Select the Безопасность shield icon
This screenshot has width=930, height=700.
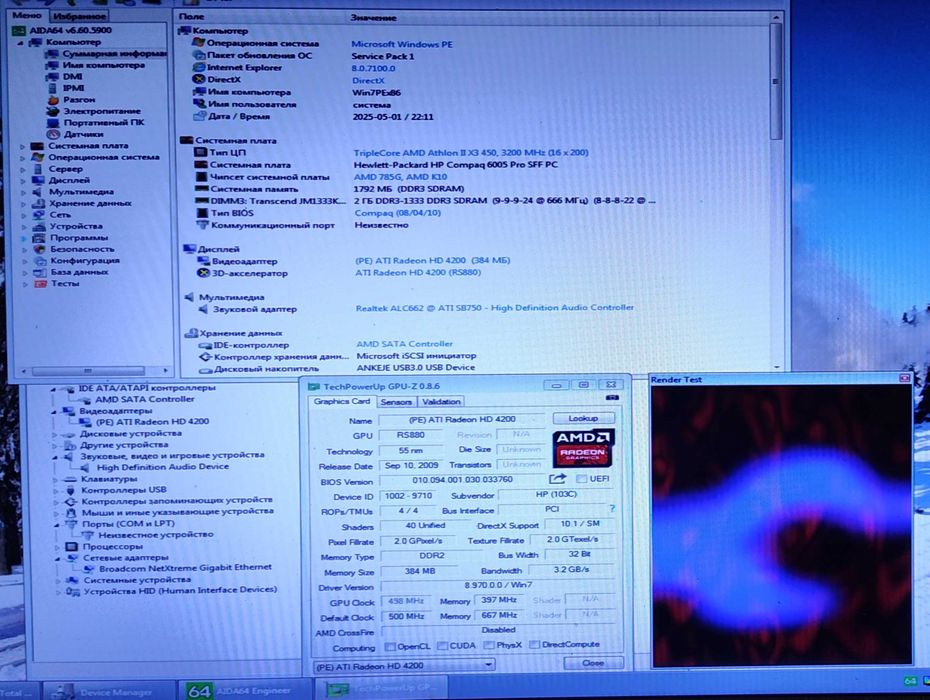click(x=39, y=249)
